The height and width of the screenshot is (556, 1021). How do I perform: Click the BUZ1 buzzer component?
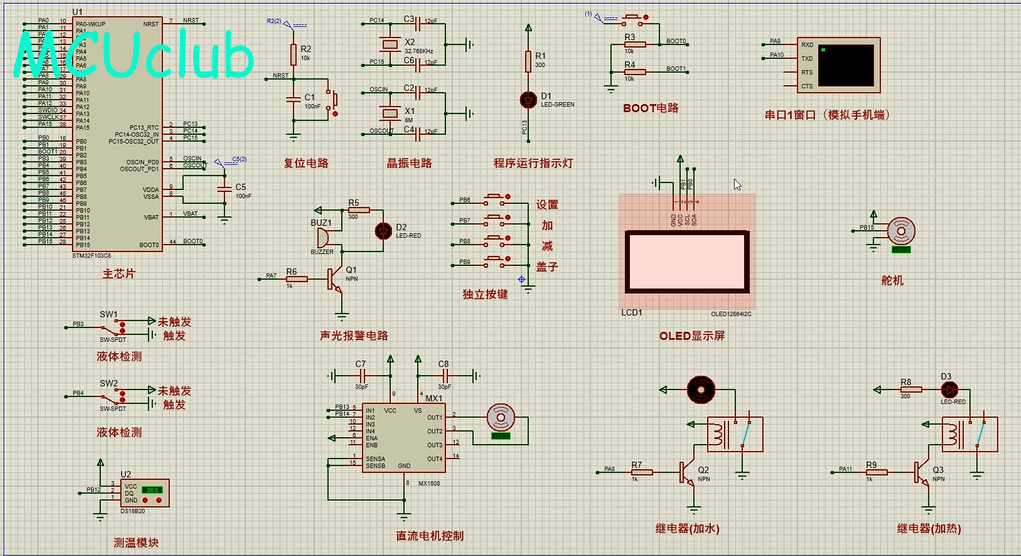coord(324,238)
